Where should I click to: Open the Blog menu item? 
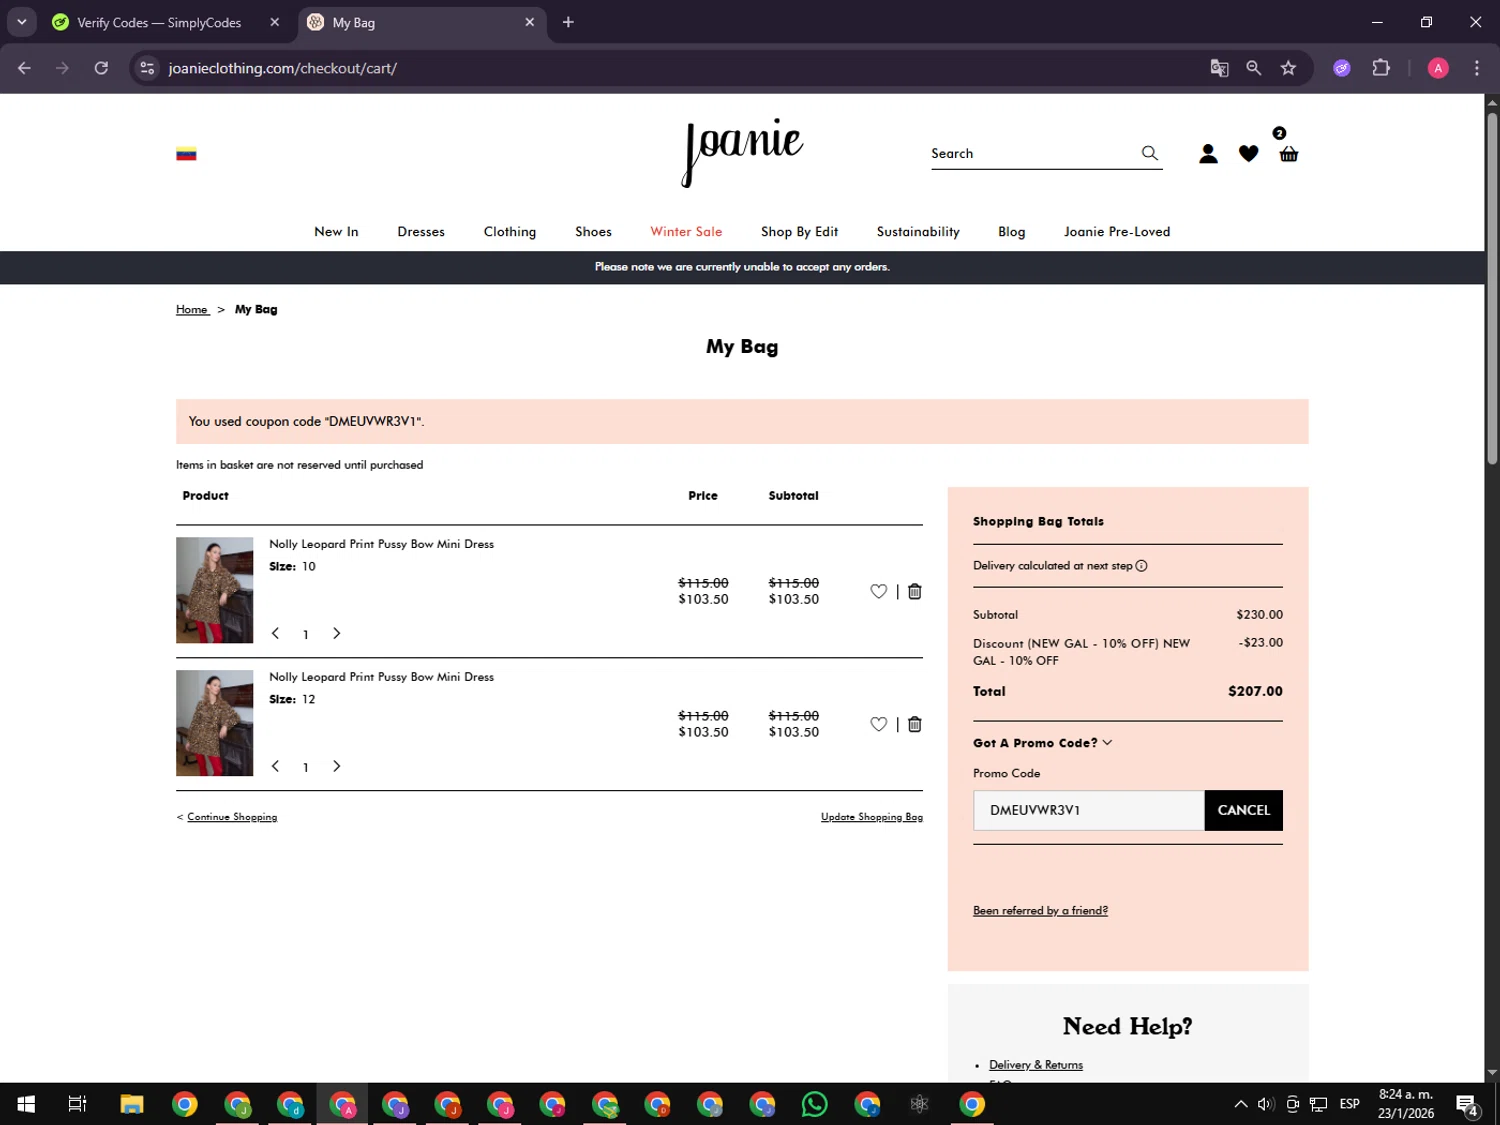(1011, 231)
